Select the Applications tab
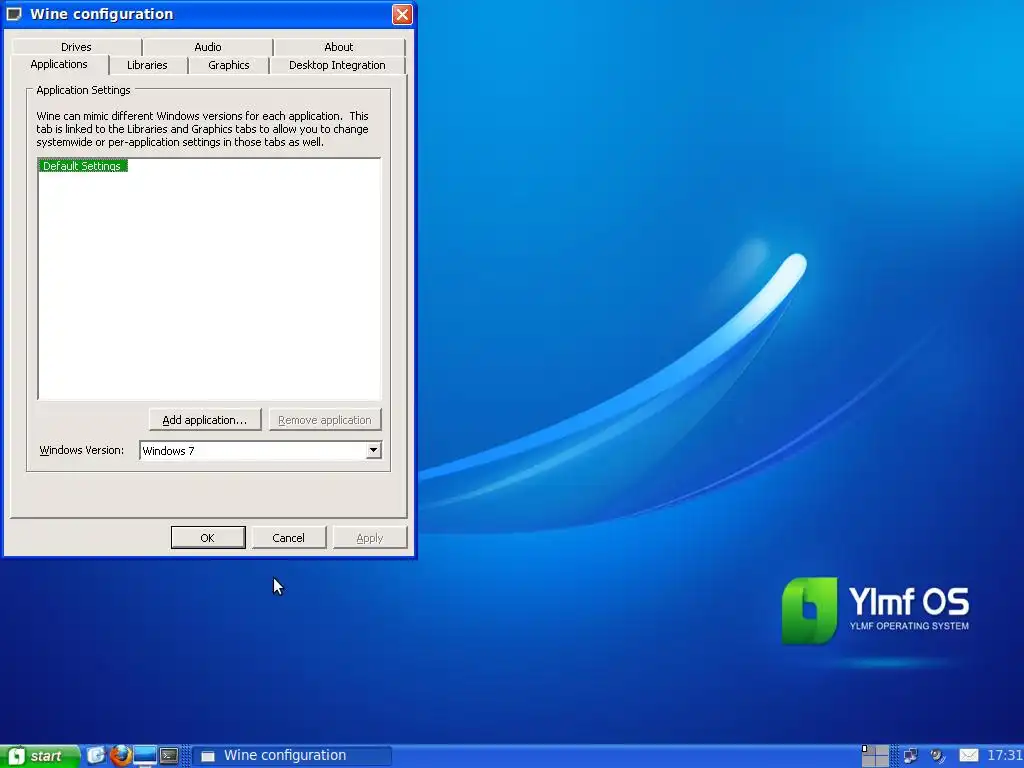The image size is (1024, 768). tap(59, 64)
